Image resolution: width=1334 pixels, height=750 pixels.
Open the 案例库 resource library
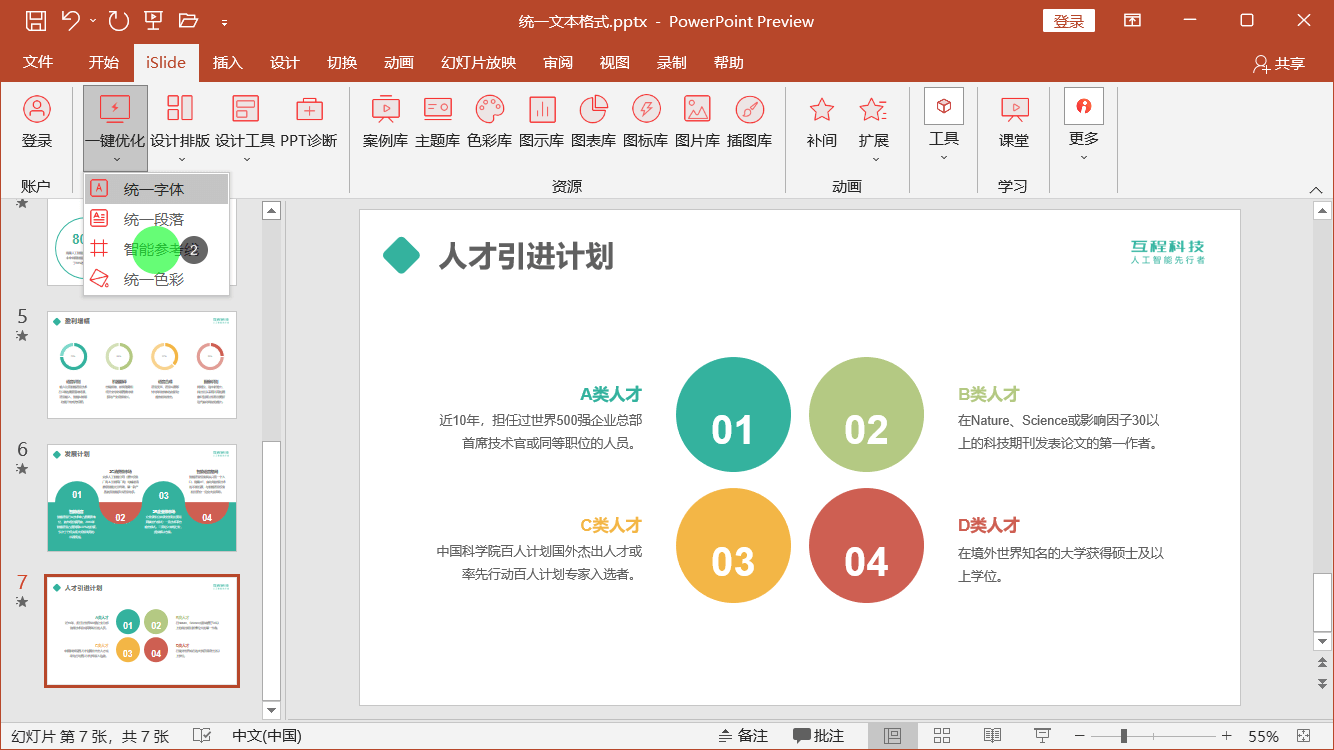tap(385, 120)
